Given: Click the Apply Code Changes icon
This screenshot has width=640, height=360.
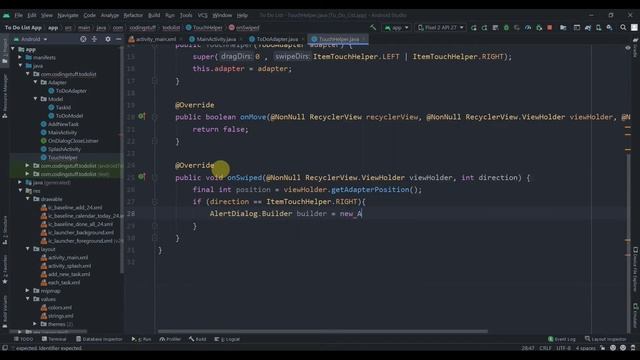Looking at the screenshot, I should [495, 28].
